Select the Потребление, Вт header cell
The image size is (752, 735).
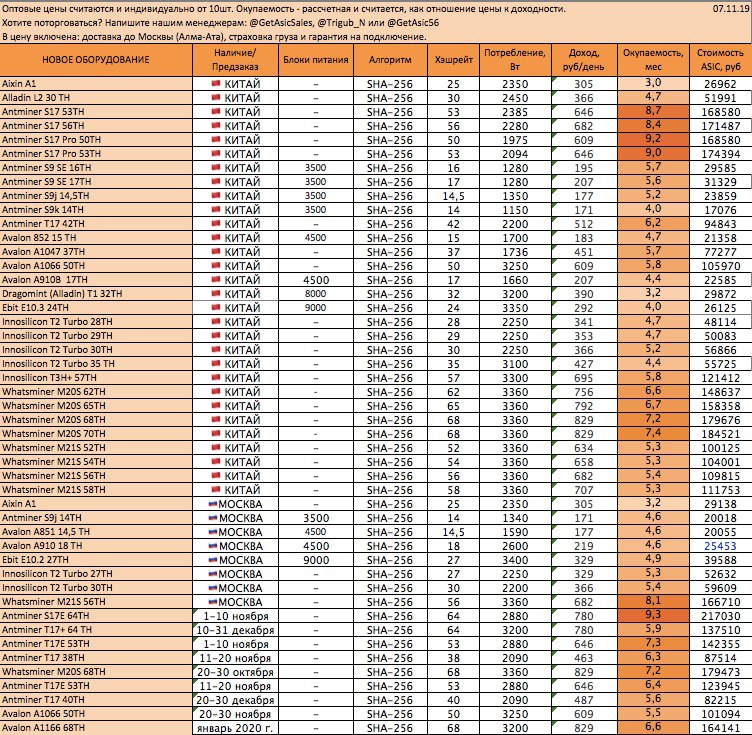pos(515,60)
